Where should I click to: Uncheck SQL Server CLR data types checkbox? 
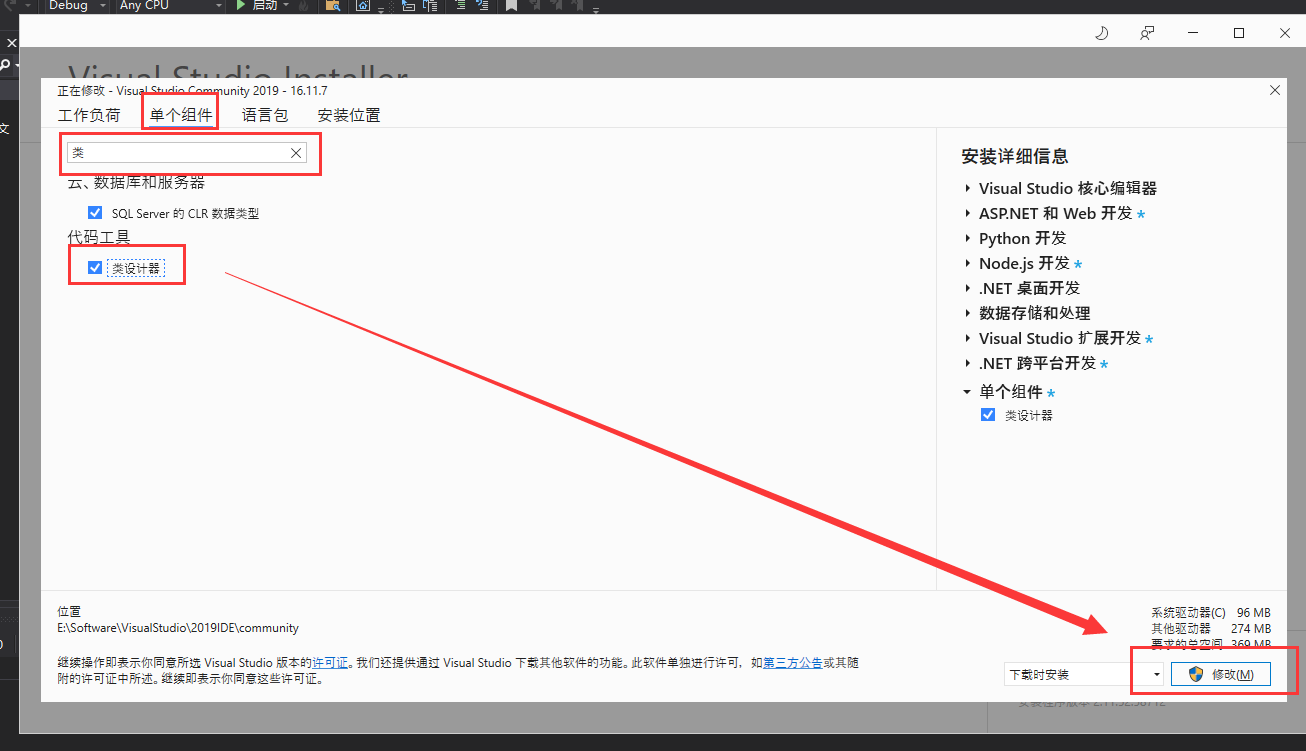(95, 212)
